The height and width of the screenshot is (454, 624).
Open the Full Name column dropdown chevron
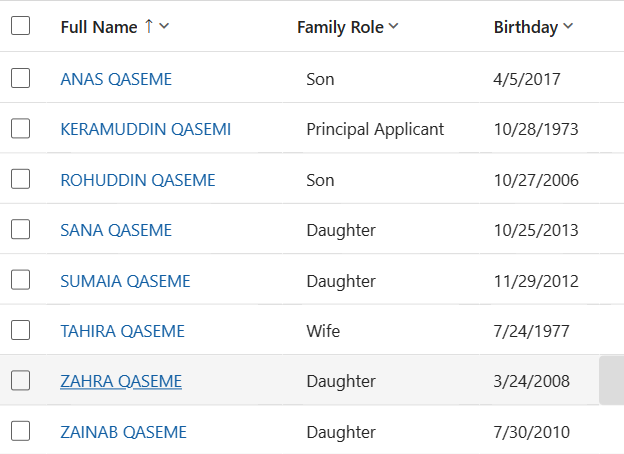(164, 26)
